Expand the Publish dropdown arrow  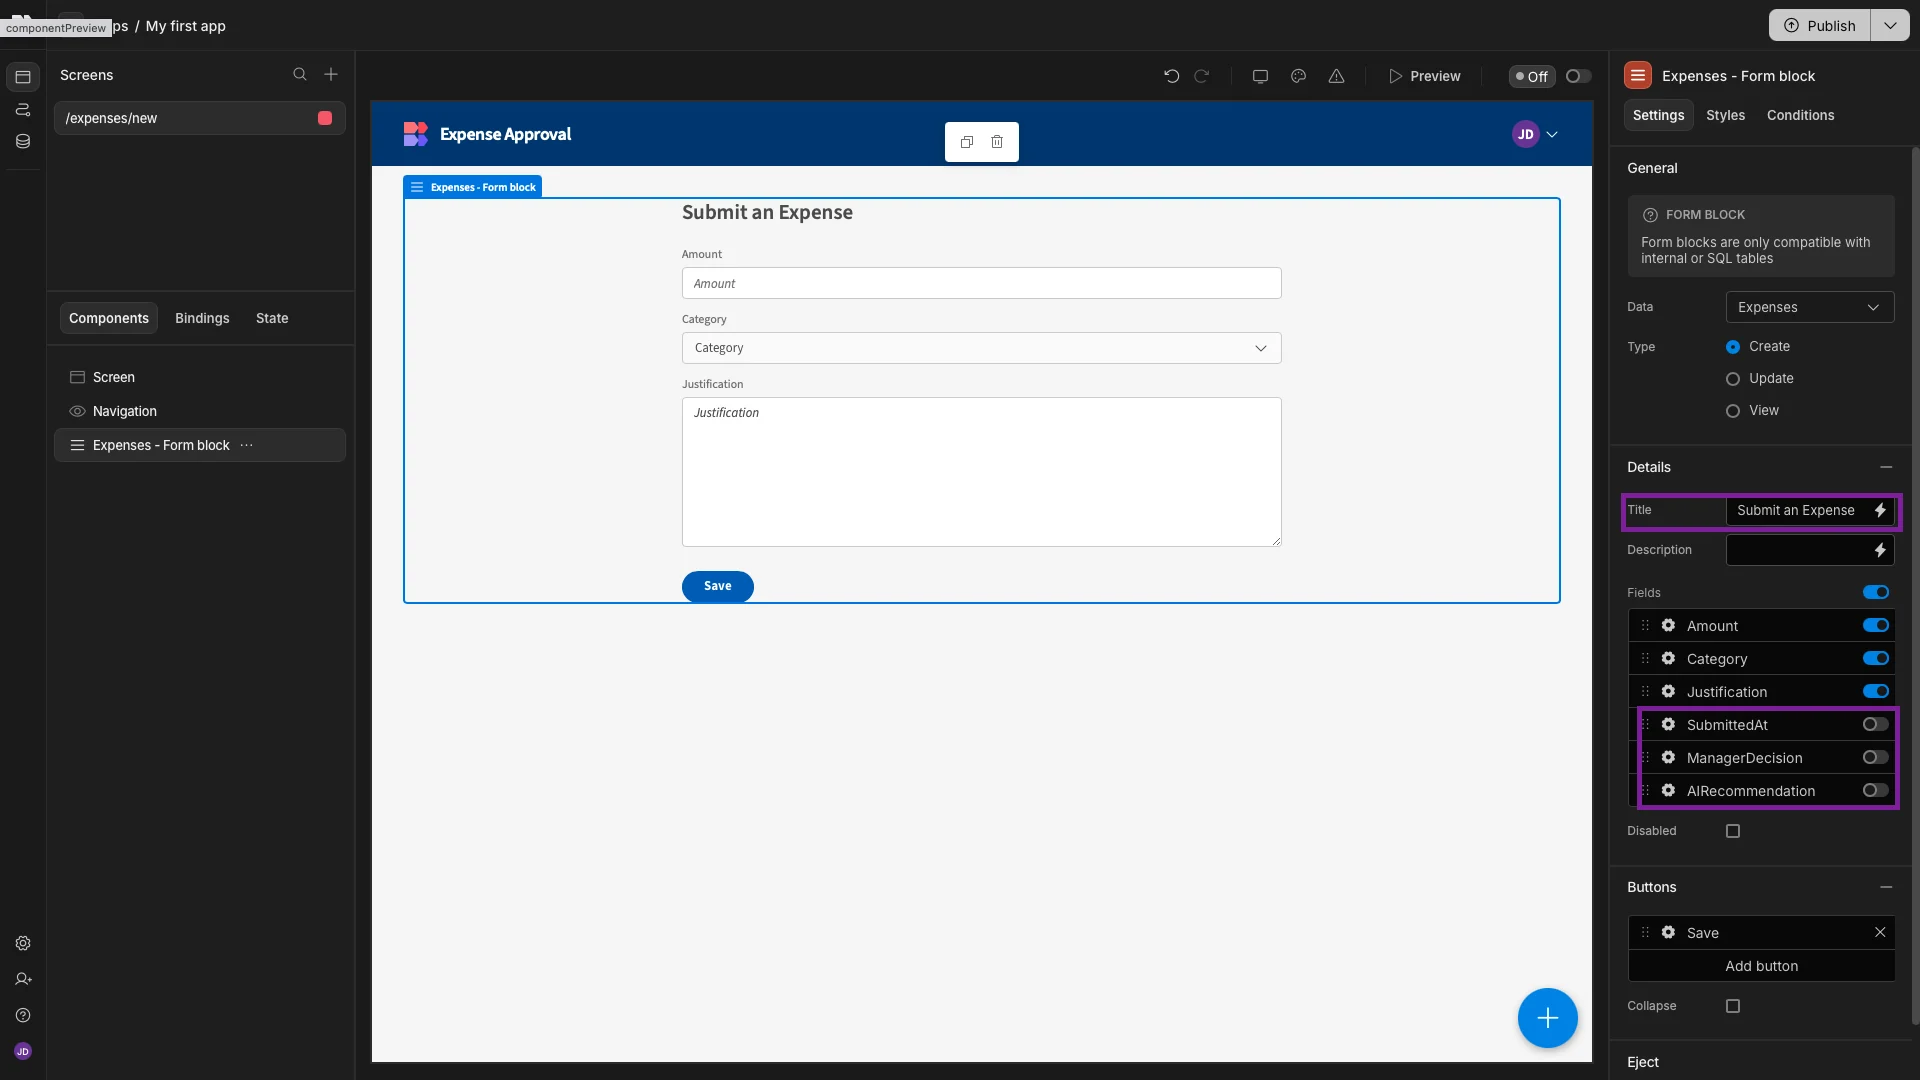pyautogui.click(x=1890, y=26)
